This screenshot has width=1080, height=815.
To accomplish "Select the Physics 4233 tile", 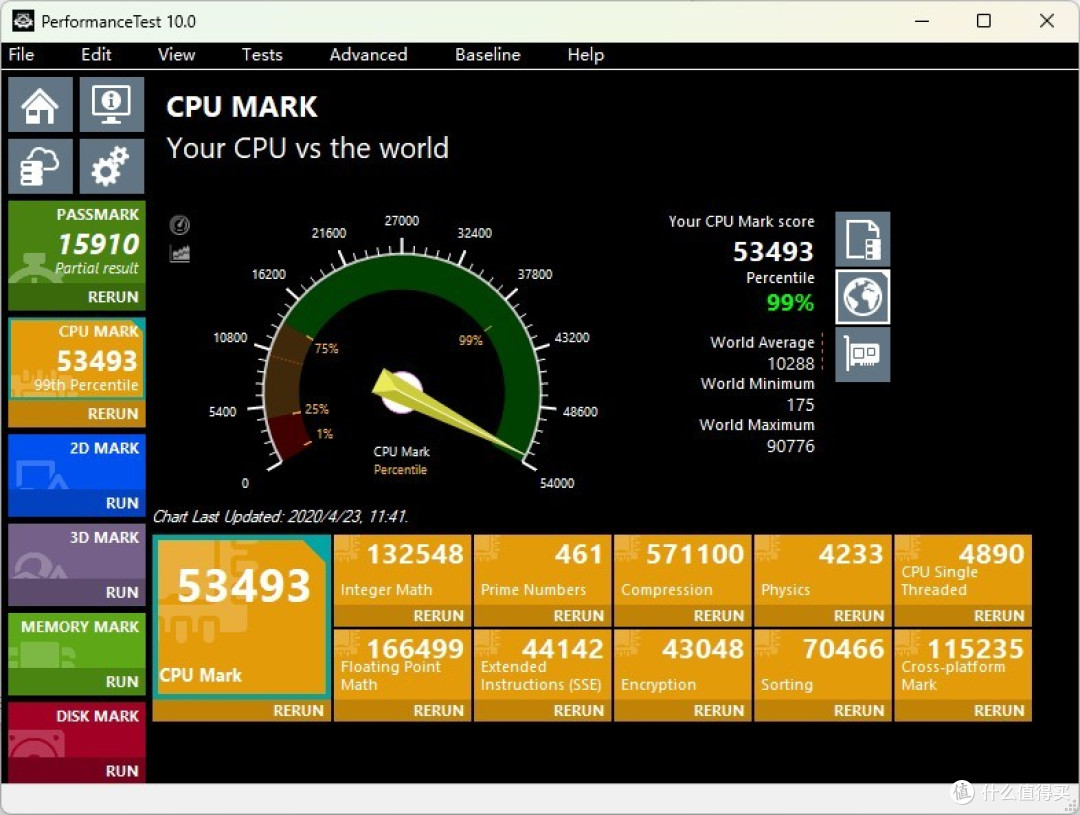I will tap(823, 570).
